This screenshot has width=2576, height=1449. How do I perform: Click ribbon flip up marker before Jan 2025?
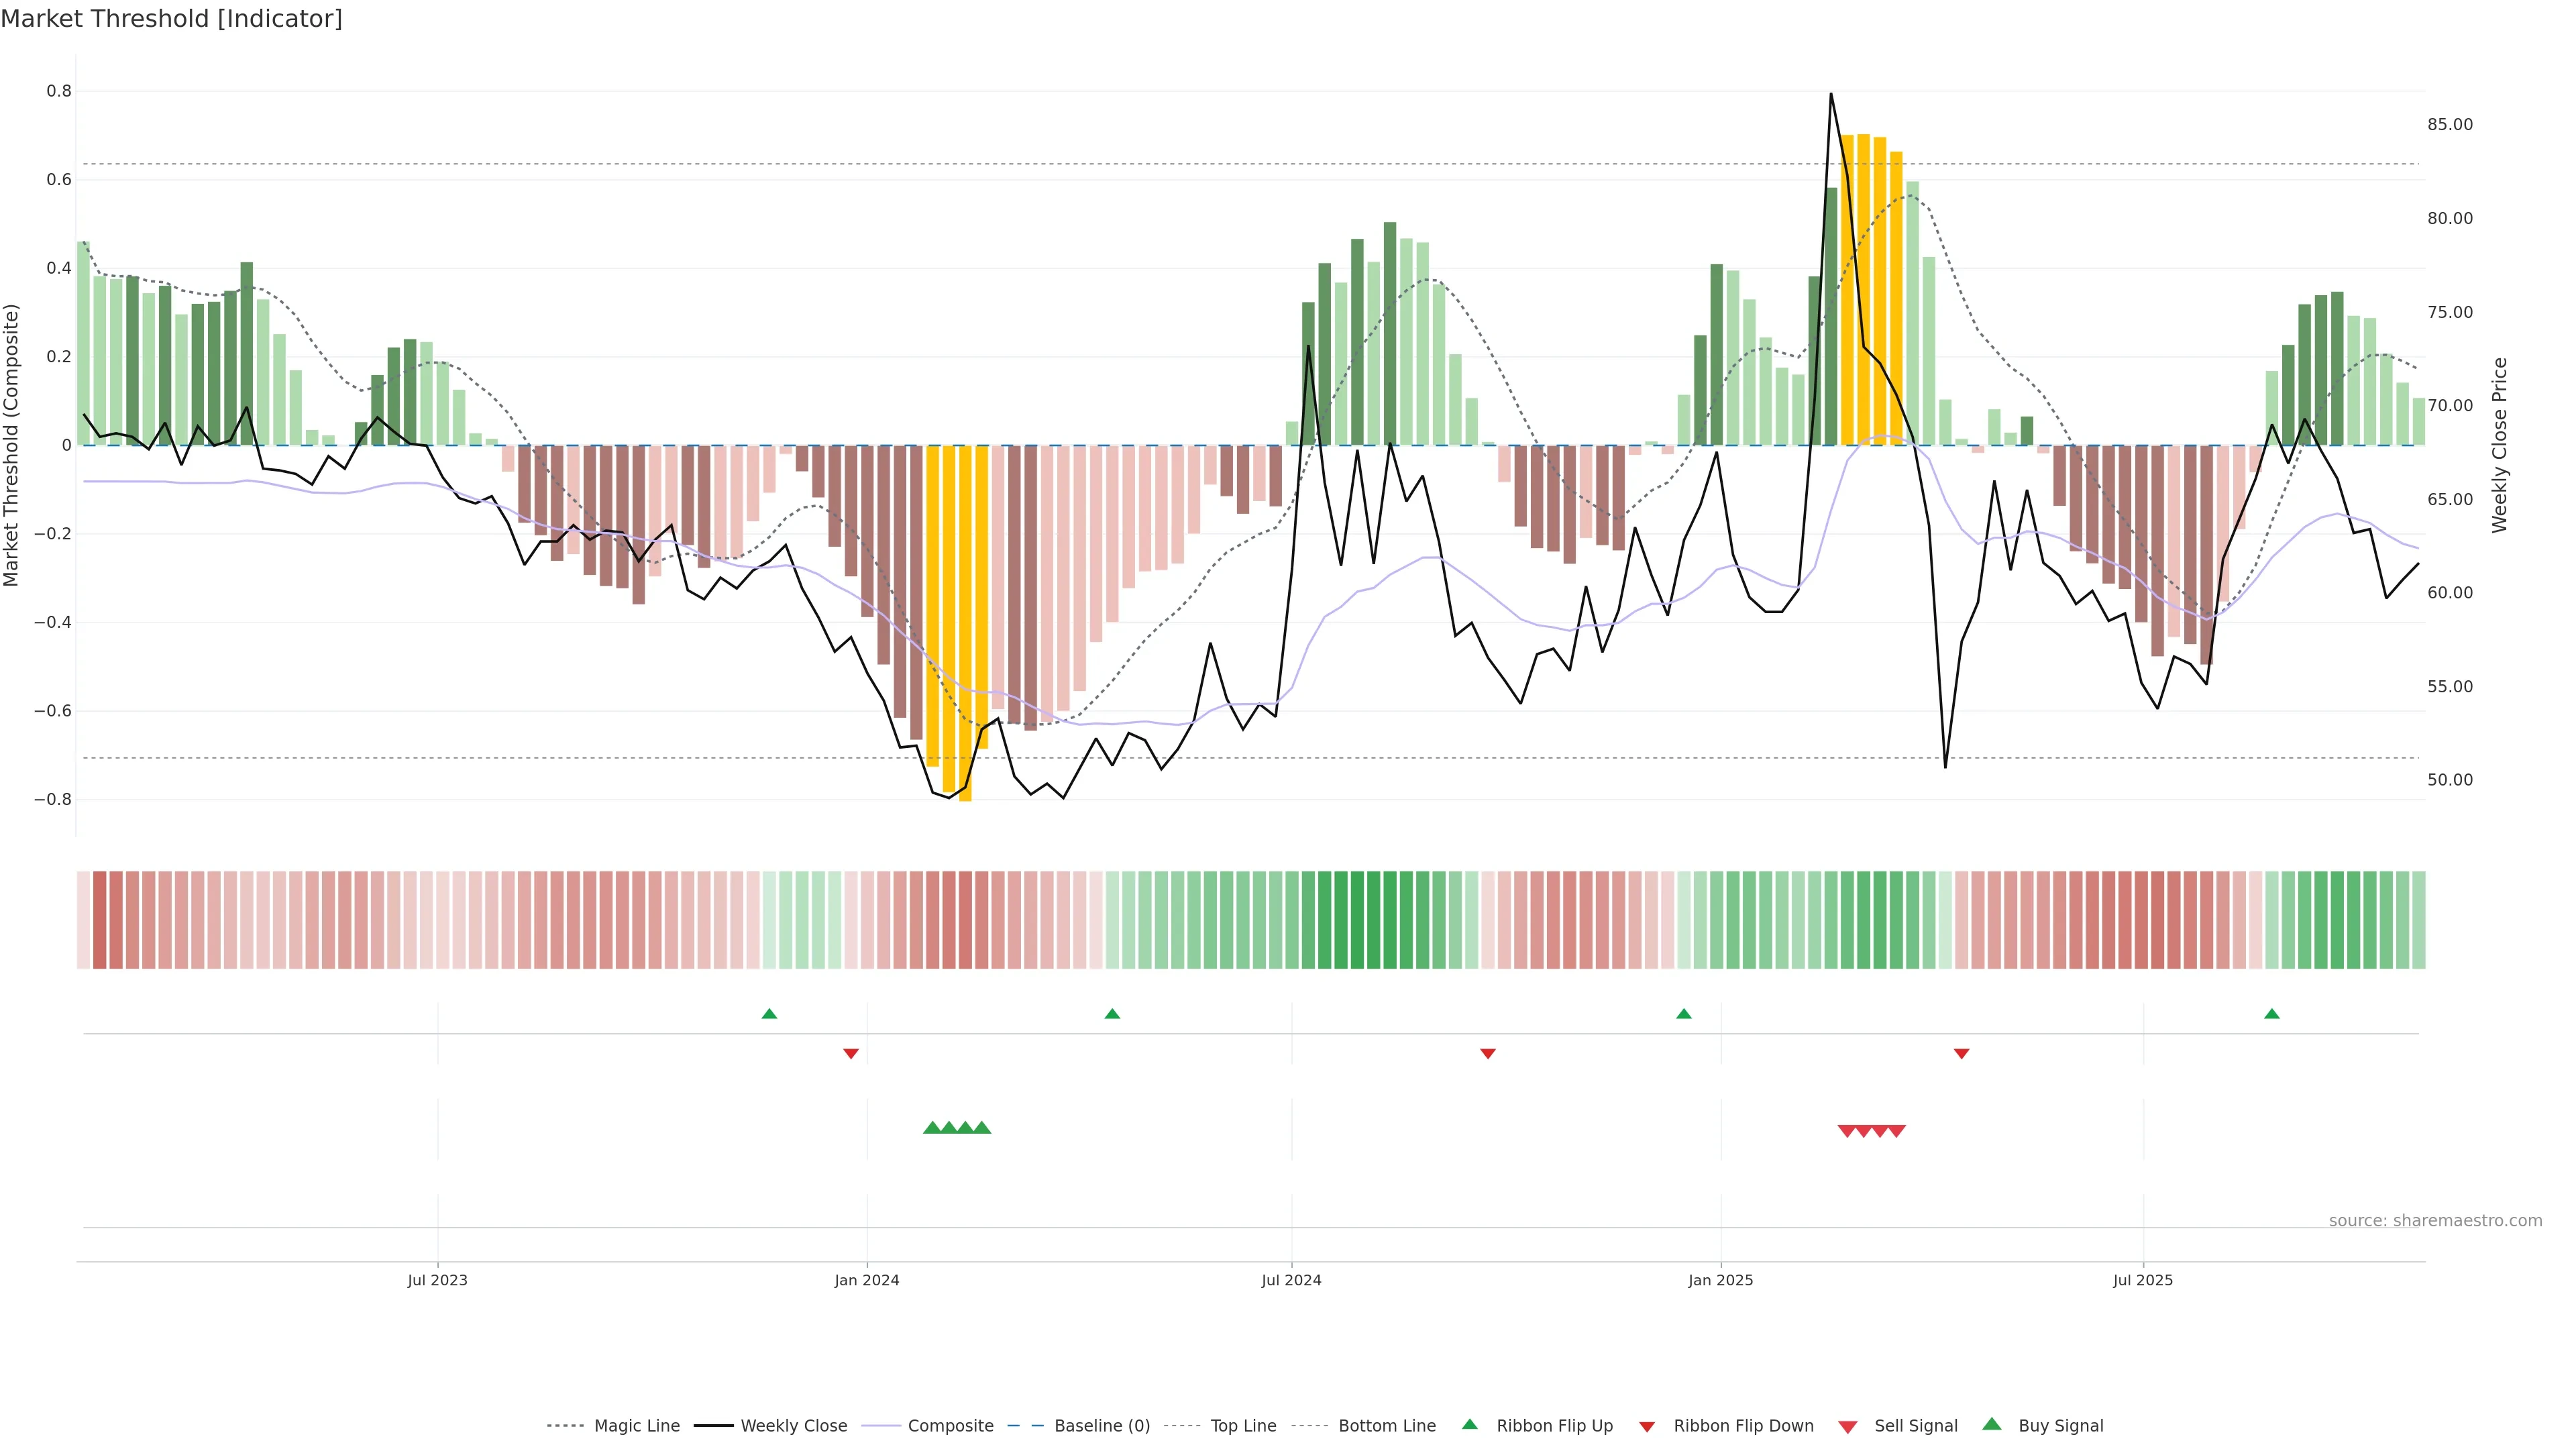point(1684,1014)
